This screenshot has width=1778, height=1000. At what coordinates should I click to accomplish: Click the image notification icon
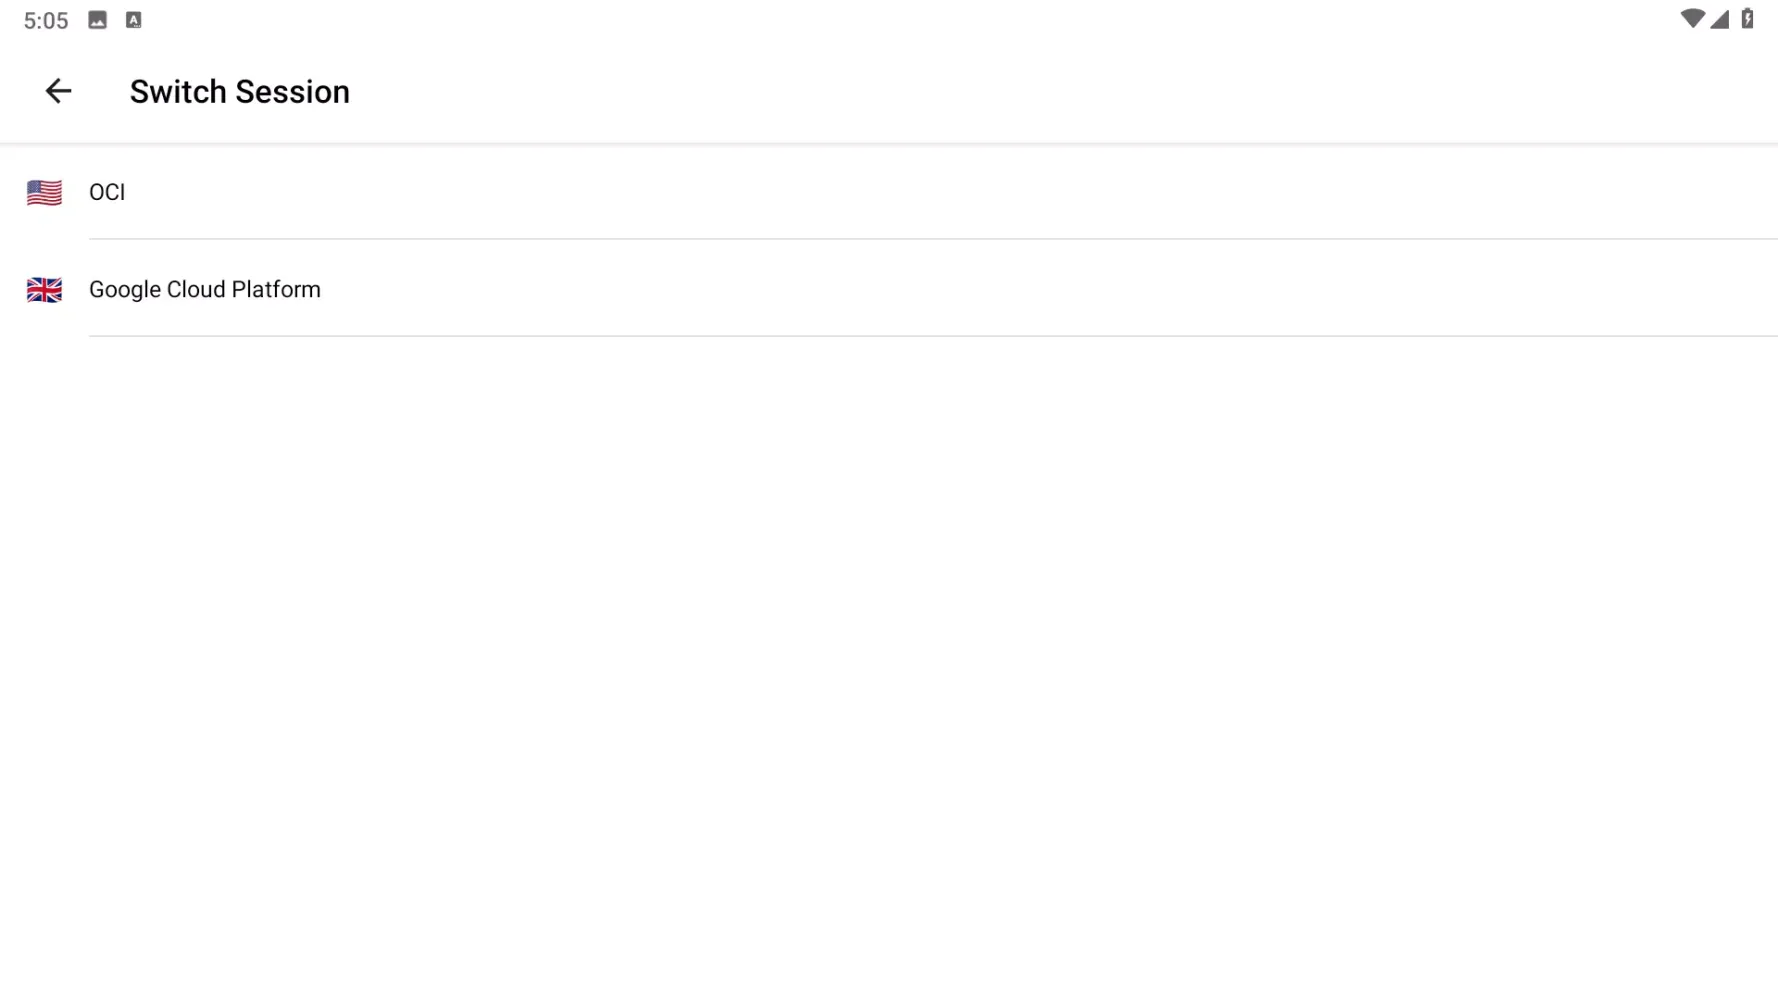[97, 20]
